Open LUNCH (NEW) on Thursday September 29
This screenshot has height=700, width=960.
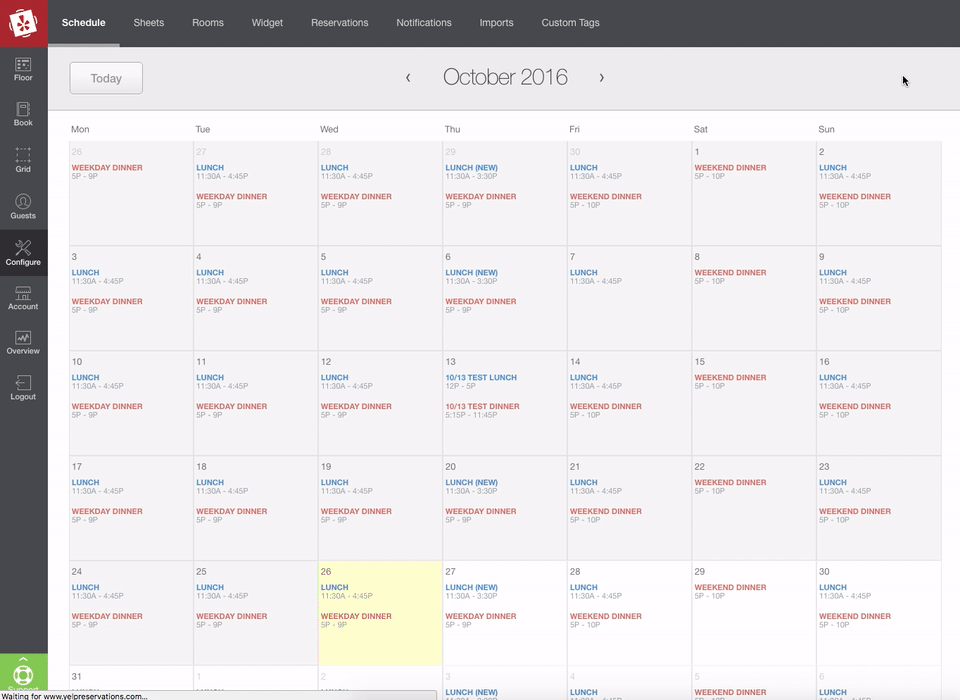(x=471, y=168)
